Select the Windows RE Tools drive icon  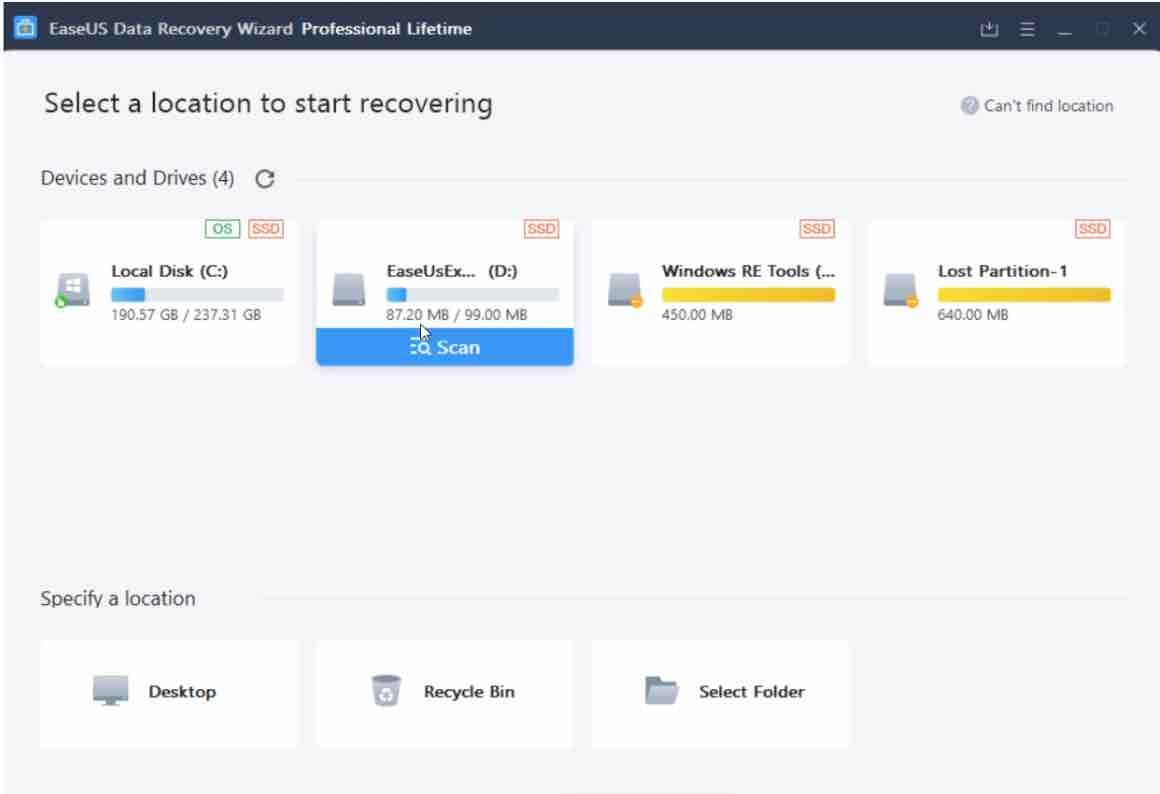point(624,289)
